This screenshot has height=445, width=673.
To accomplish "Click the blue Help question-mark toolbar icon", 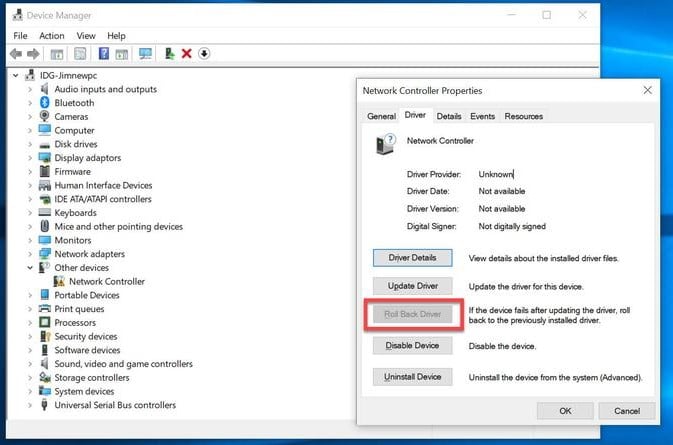I will 103,54.
